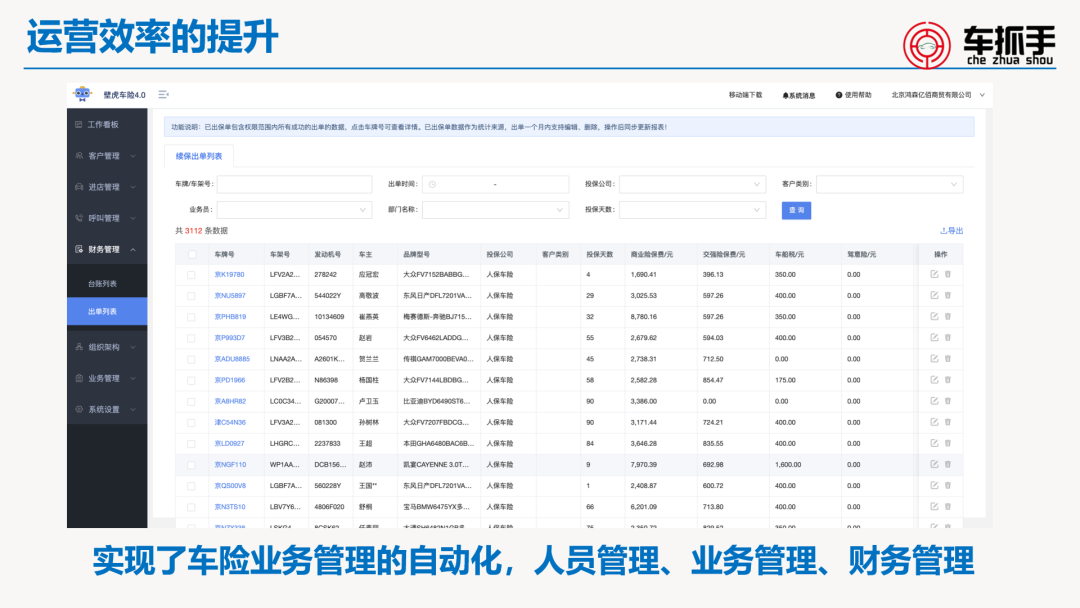Edit the 京K19780 row

(x=934, y=274)
